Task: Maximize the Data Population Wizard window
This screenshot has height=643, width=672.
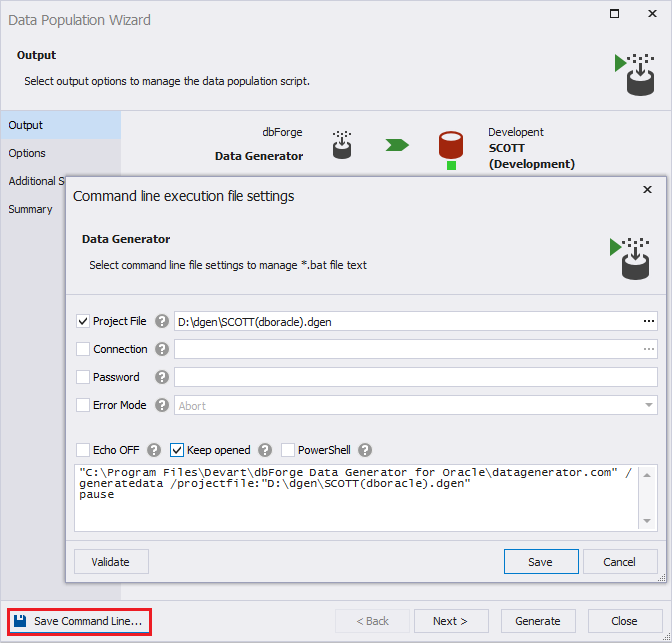Action: tap(614, 14)
